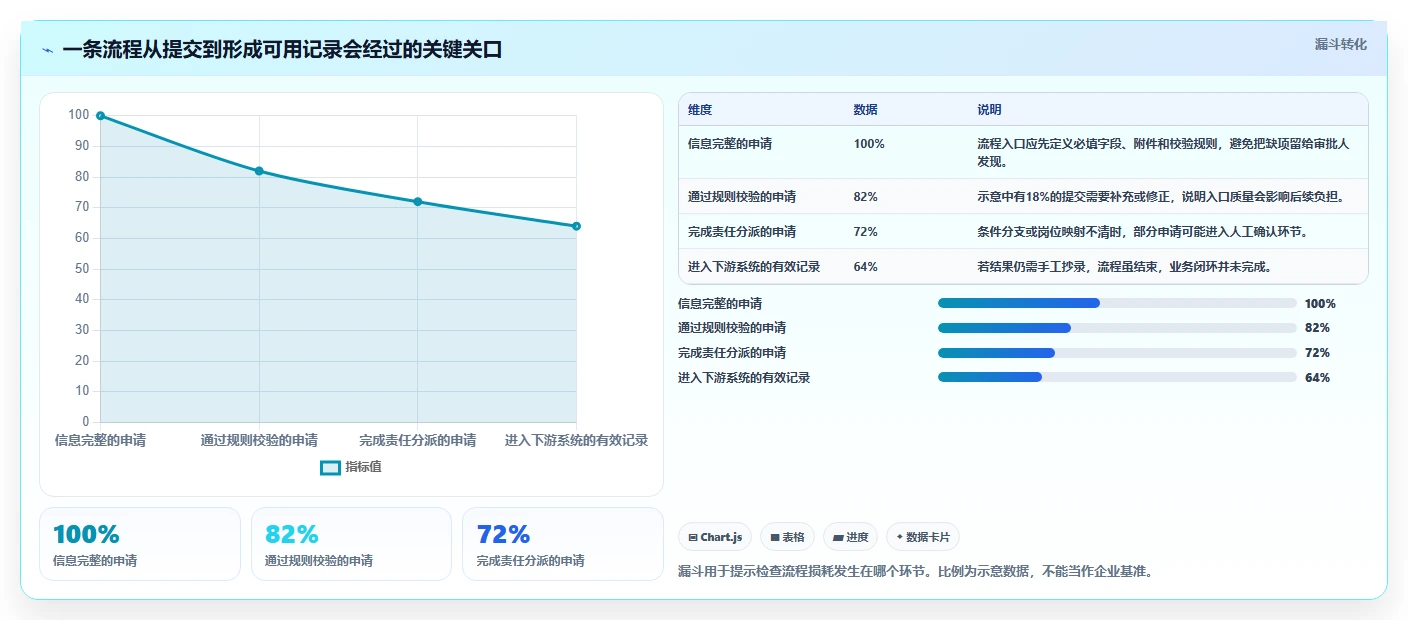Click the 指标值 legend label

point(363,467)
